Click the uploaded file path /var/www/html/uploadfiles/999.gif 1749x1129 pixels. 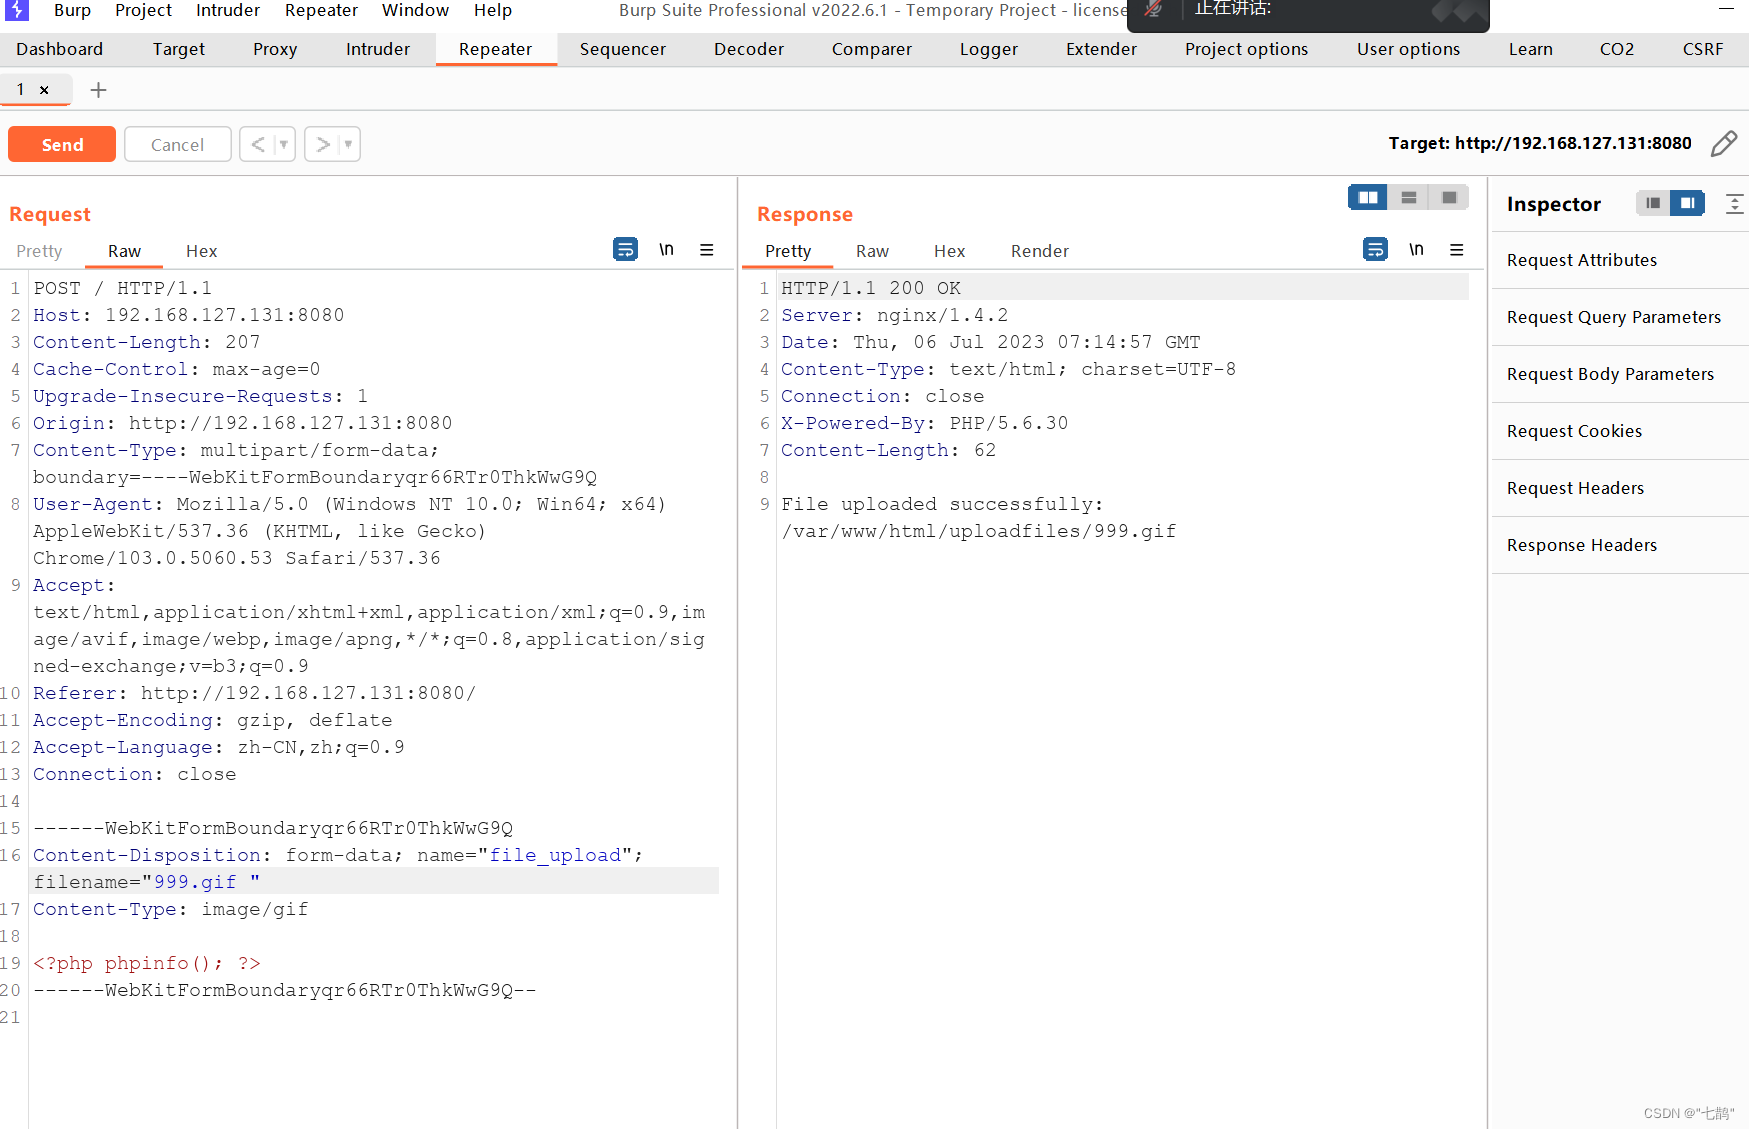(979, 531)
